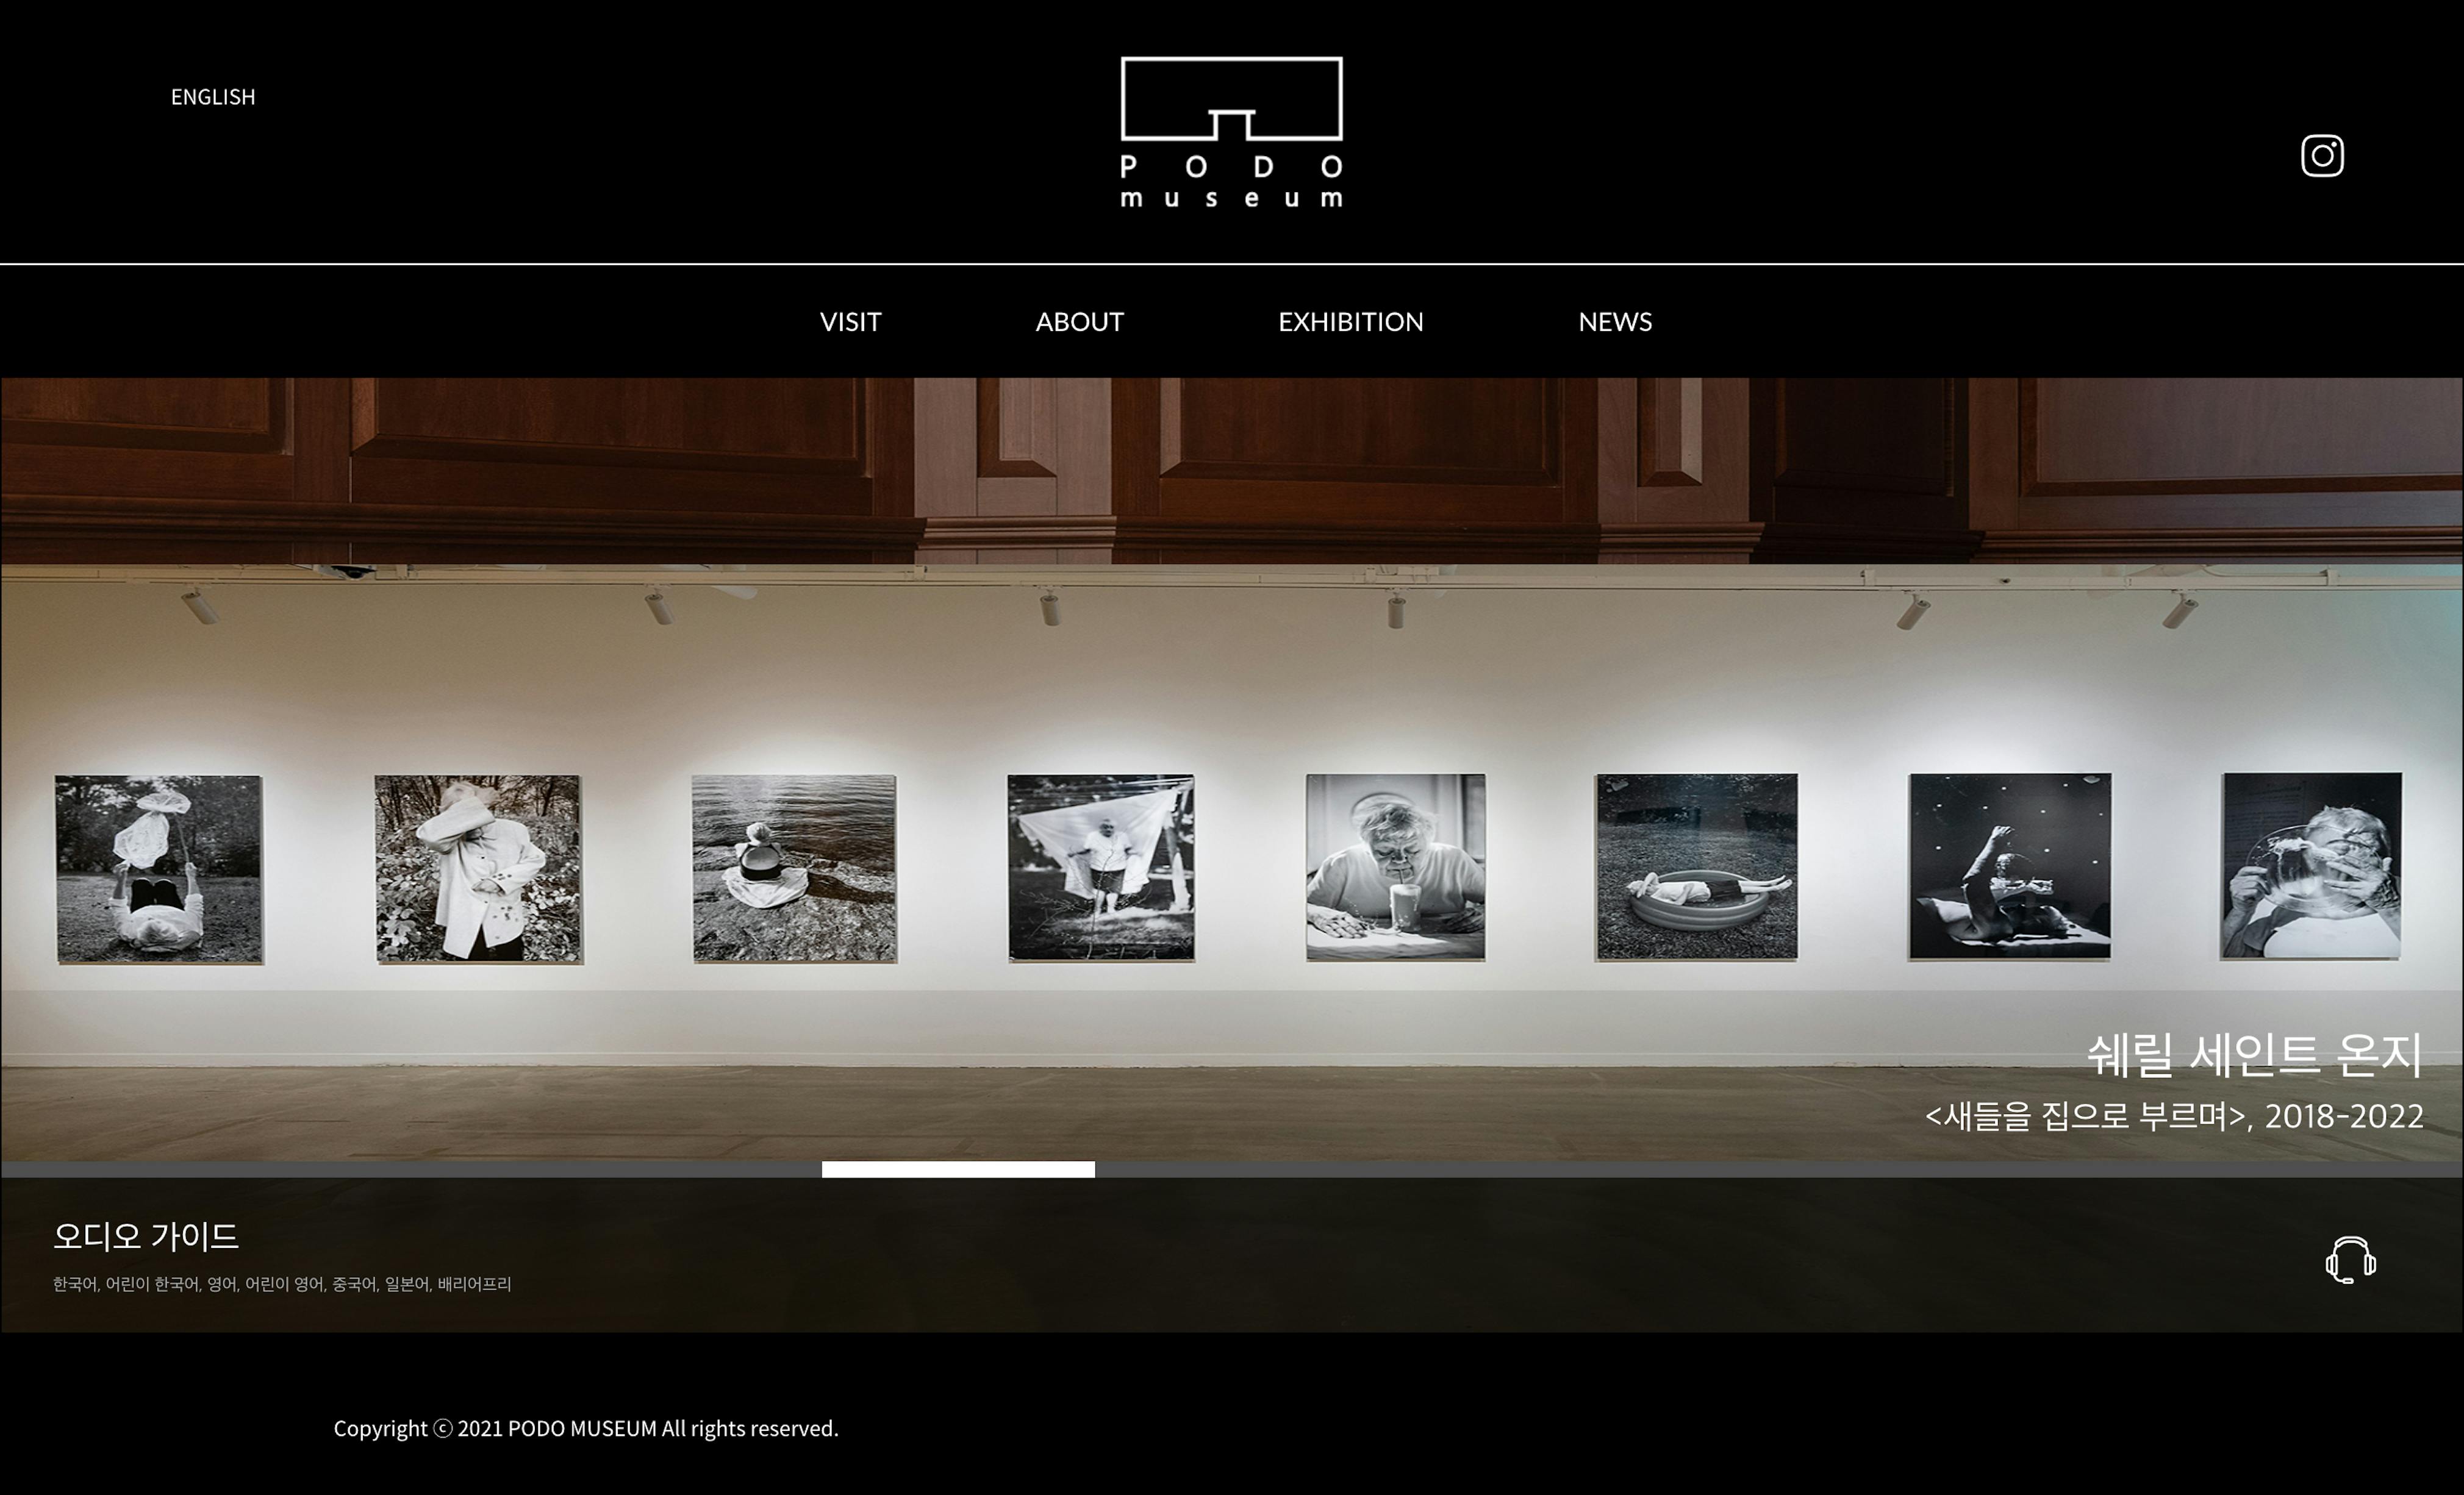Screen dimensions: 2464x1495
Task: Open the VISIT menu
Action: [850, 322]
